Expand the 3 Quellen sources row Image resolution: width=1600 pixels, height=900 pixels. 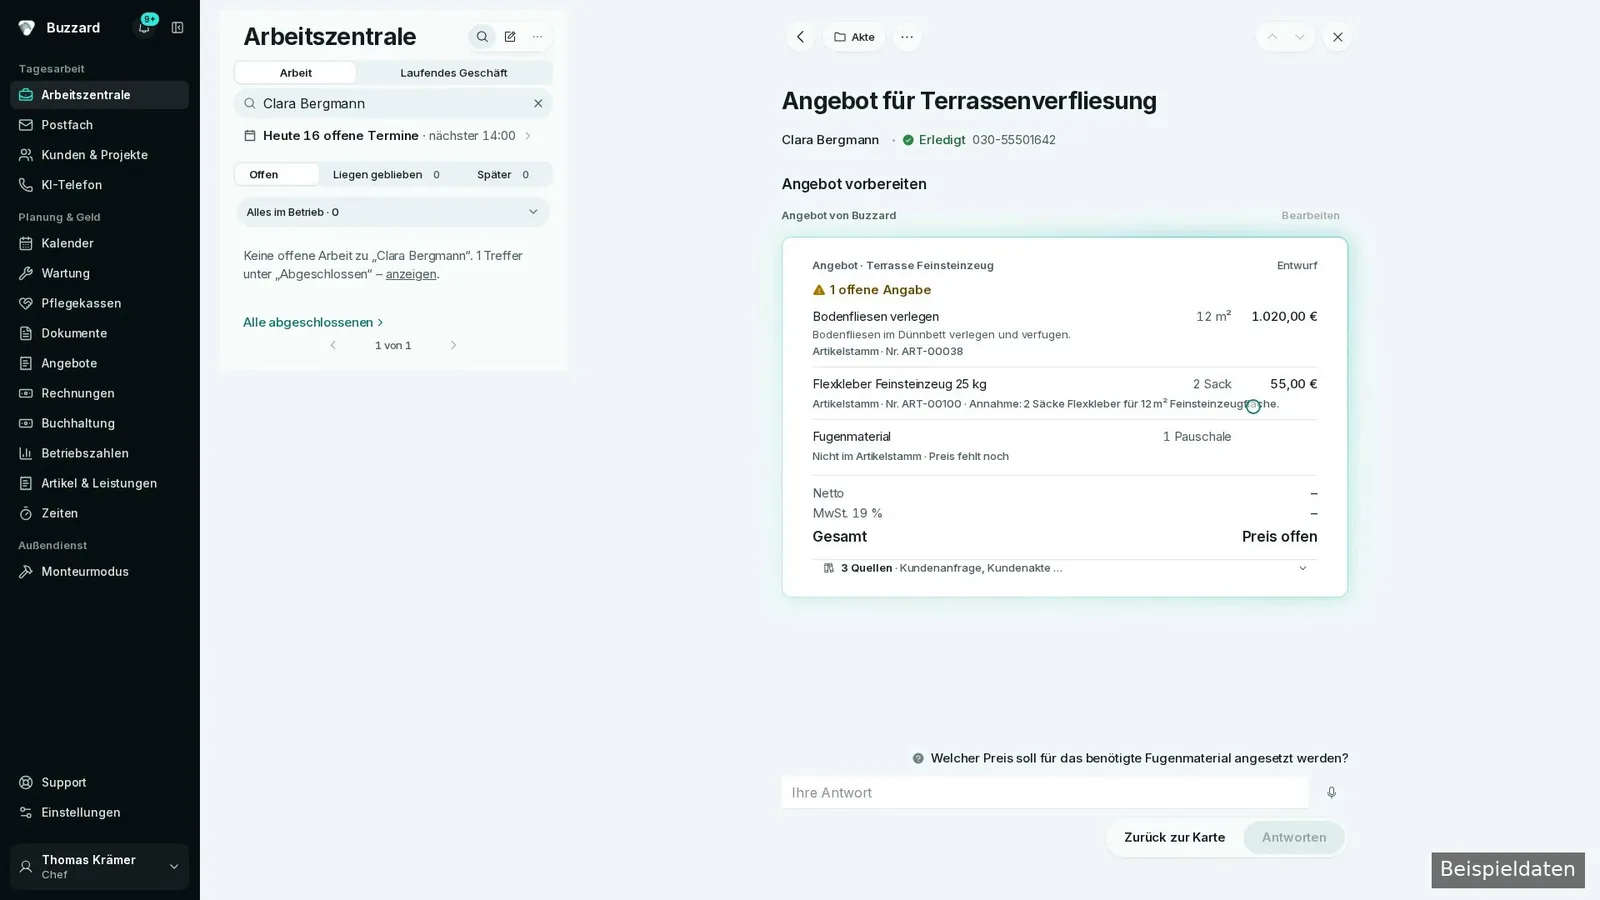coord(1065,568)
